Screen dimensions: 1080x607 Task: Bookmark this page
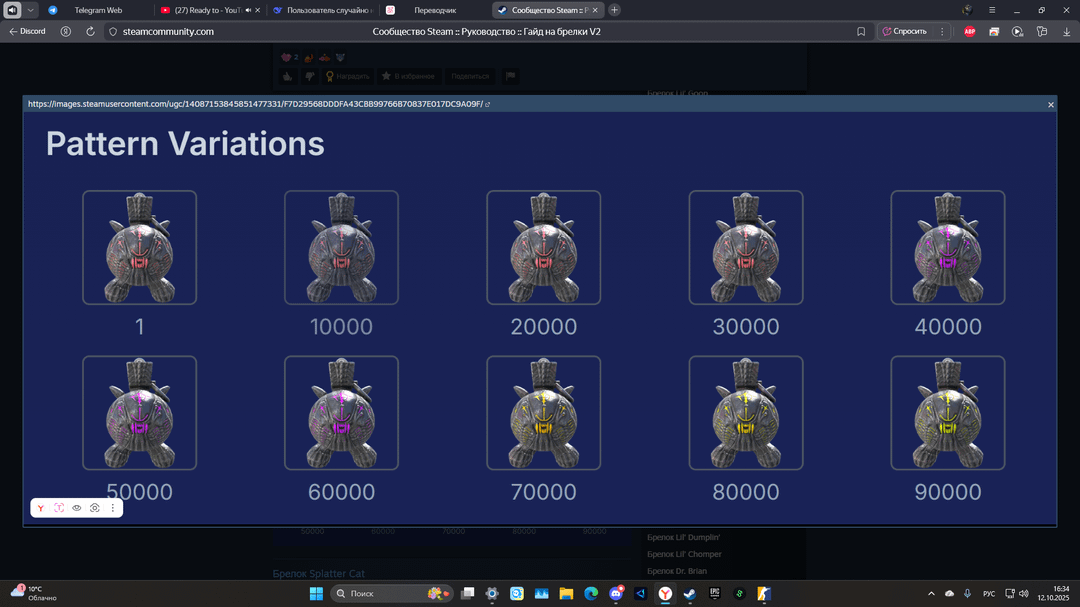tap(861, 32)
